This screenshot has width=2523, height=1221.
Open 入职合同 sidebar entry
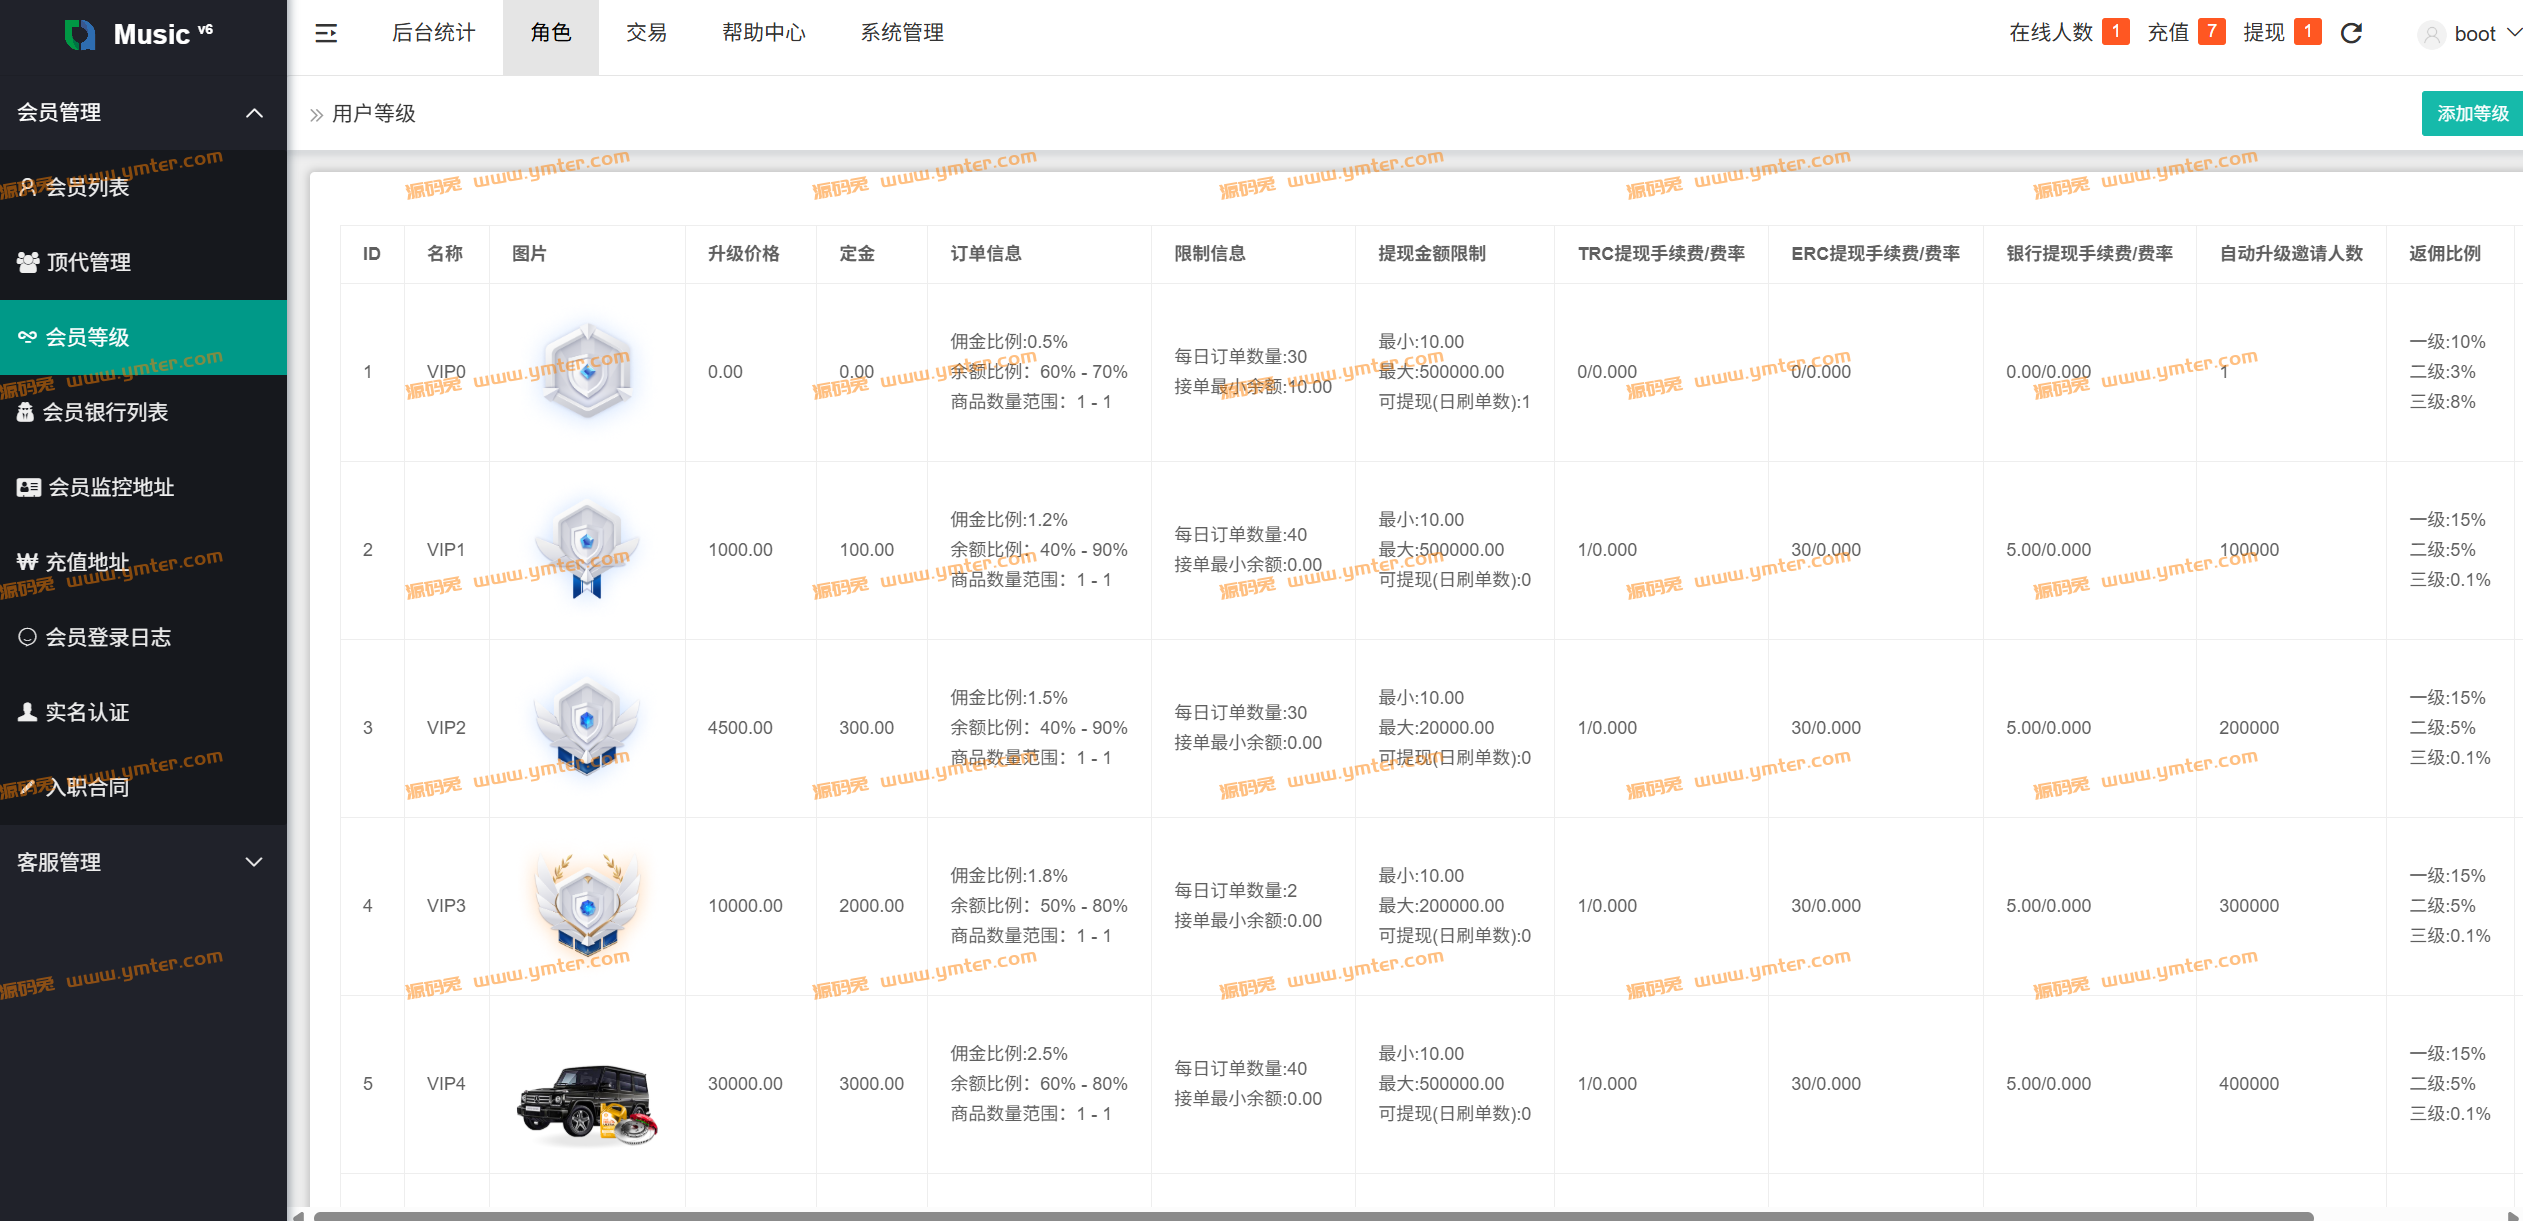pos(88,787)
